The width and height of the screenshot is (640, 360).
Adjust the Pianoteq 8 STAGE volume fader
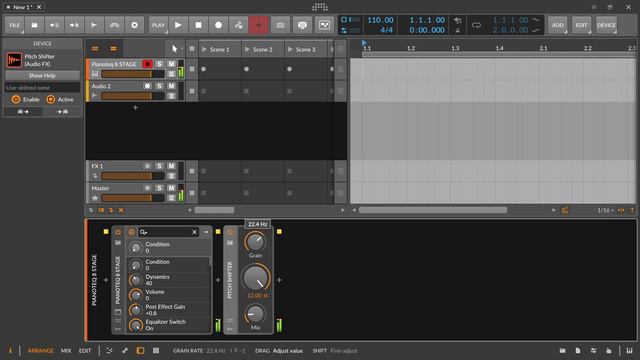(x=133, y=74)
